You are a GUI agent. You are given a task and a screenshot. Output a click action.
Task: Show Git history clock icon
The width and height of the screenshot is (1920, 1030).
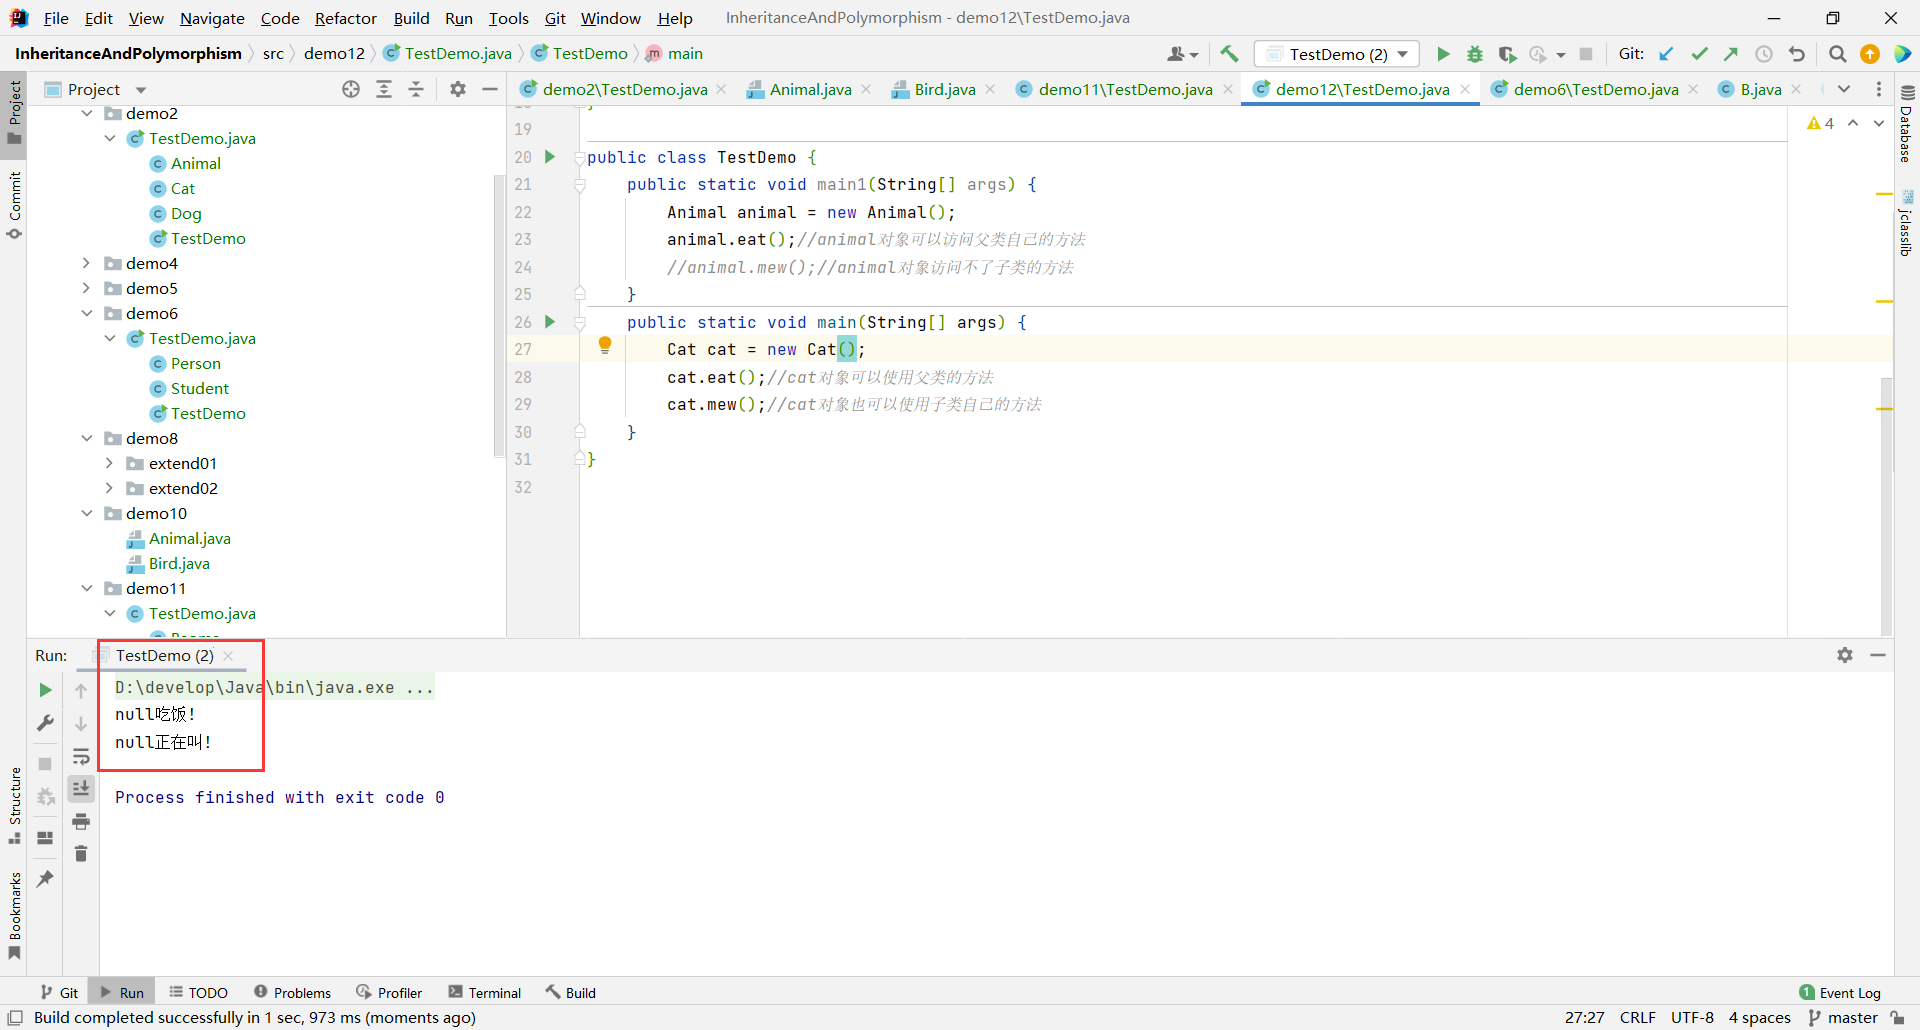click(x=1764, y=54)
